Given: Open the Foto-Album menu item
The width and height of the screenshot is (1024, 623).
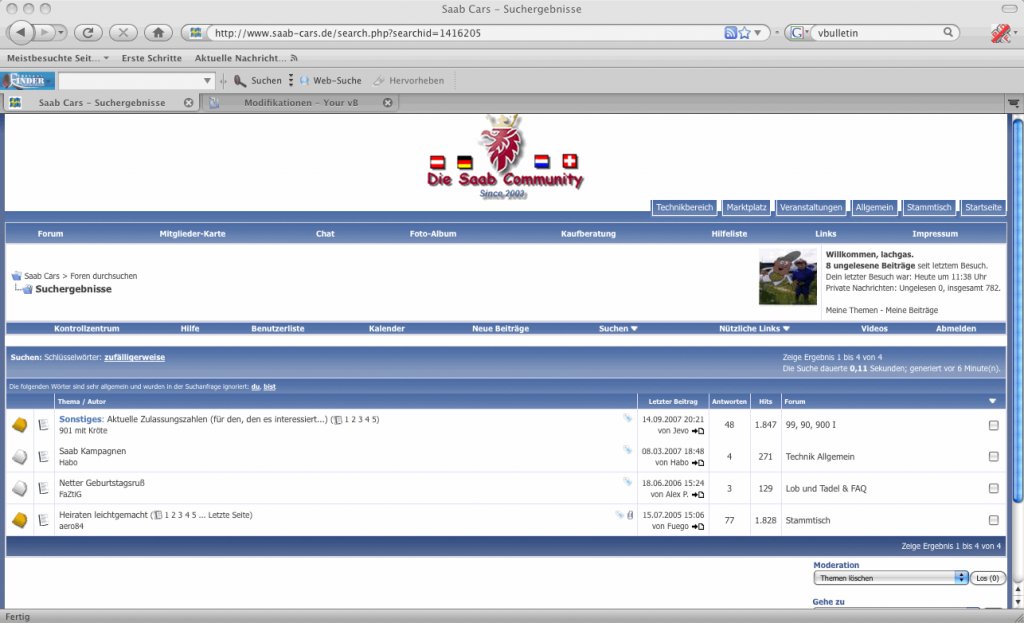Looking at the screenshot, I should tap(433, 234).
